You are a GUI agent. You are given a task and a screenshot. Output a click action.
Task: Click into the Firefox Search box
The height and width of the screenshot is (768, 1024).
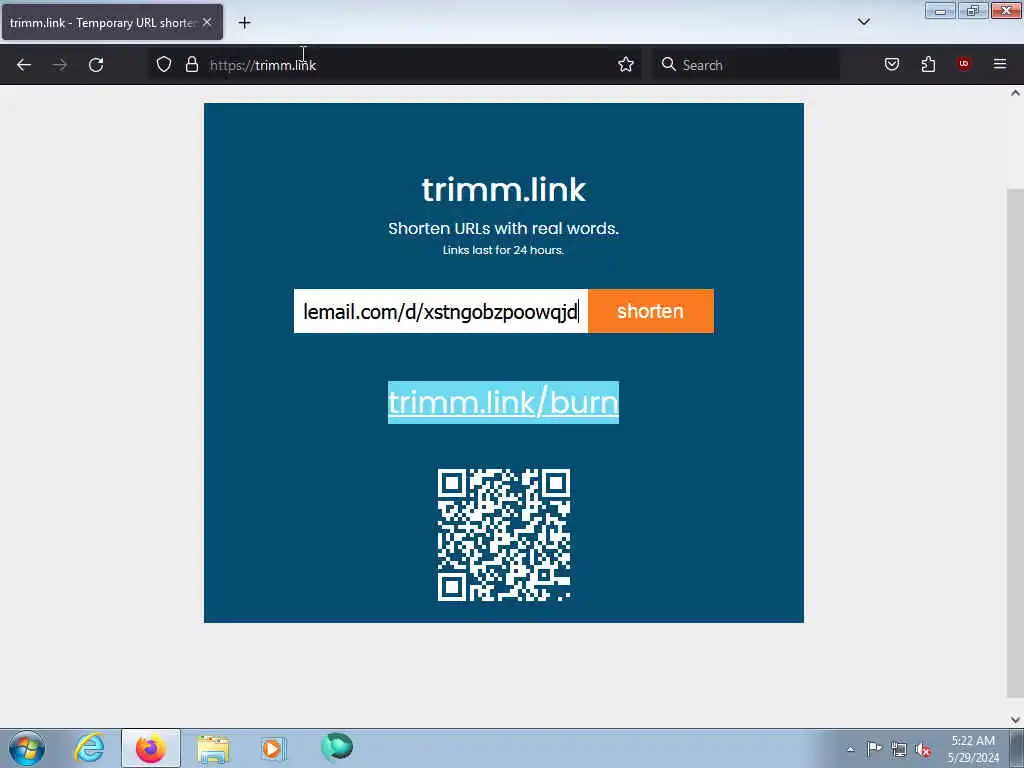(x=746, y=65)
